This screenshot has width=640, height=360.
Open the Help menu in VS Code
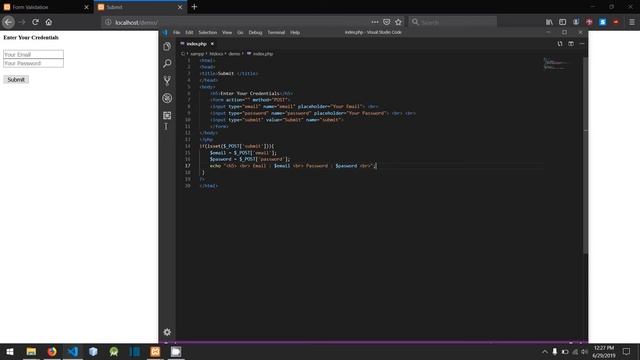click(295, 32)
